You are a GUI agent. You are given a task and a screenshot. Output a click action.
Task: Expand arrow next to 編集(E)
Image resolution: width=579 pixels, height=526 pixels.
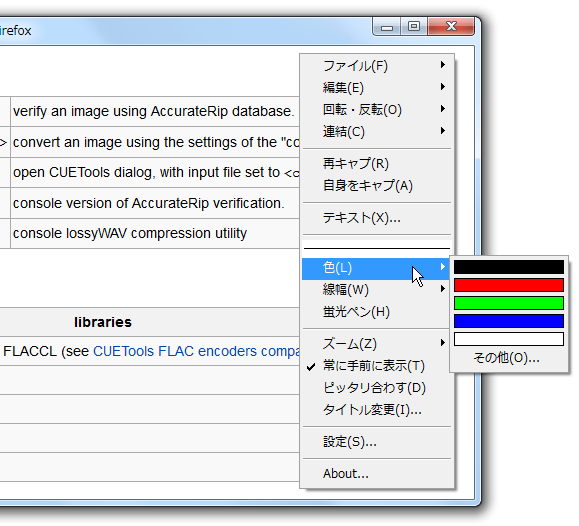click(443, 87)
